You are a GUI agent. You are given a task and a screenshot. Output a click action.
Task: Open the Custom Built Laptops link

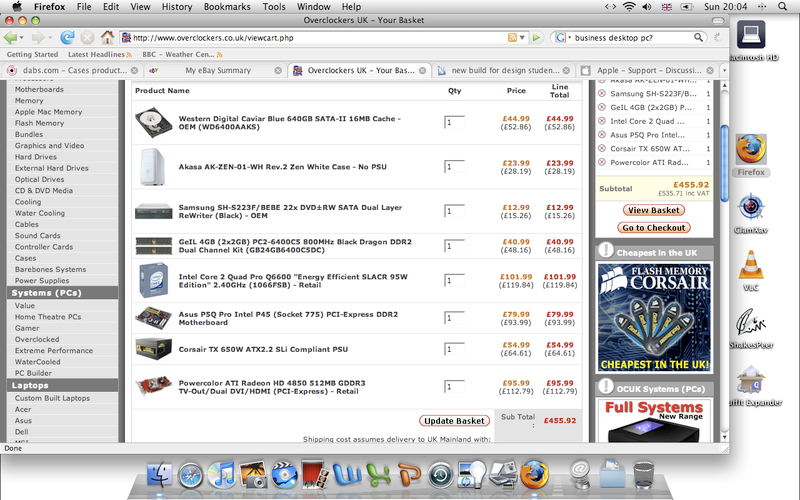52,398
